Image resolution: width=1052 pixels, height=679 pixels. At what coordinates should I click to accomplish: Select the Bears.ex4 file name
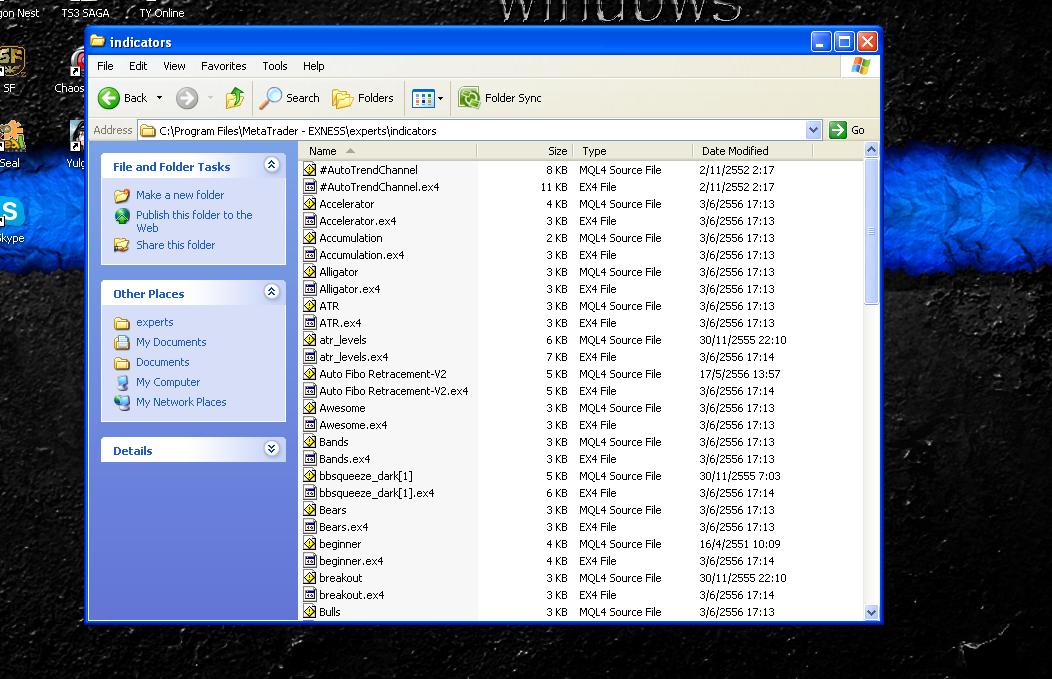pyautogui.click(x=344, y=527)
